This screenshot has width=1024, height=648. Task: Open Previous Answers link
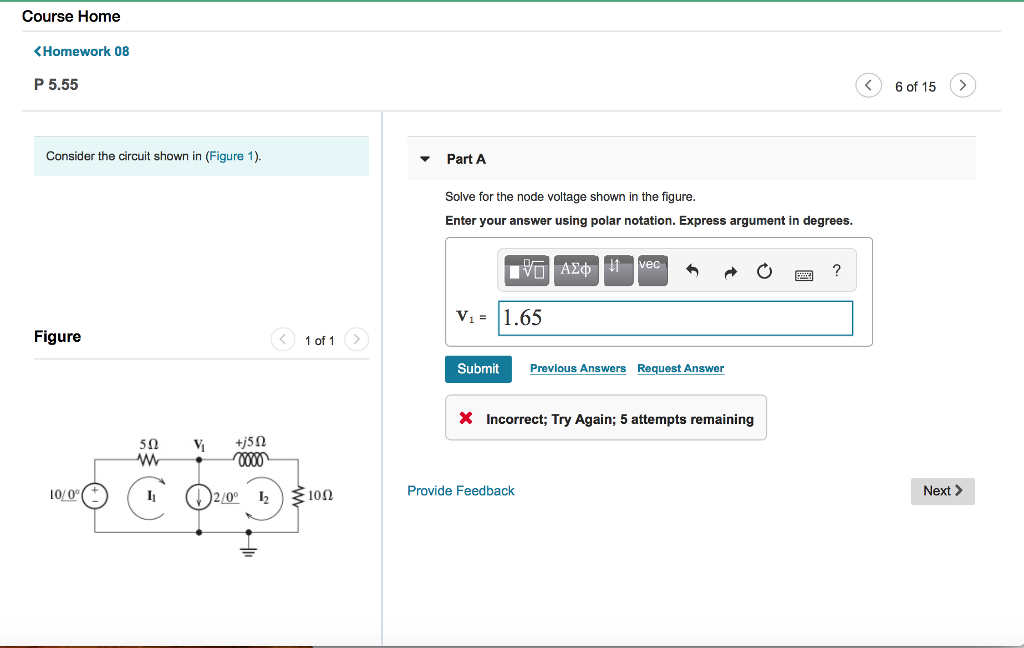point(578,368)
